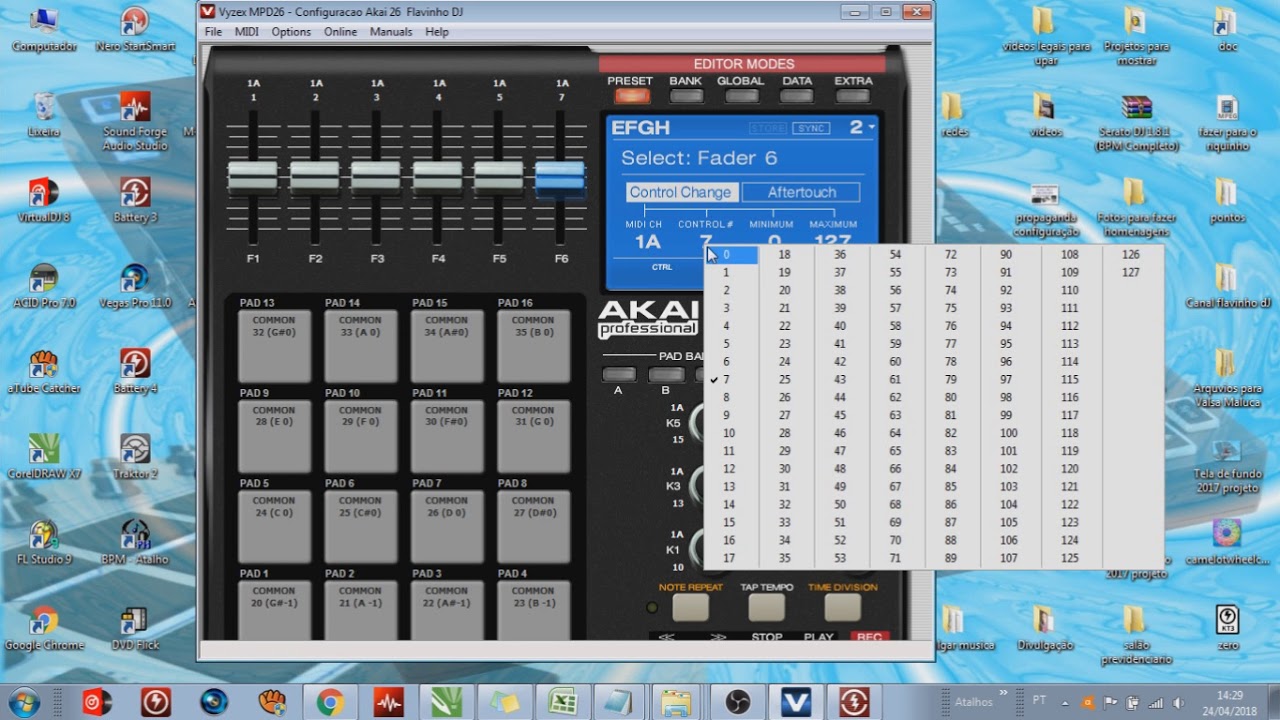Open the Manuals menu
The image size is (1280, 720).
(x=391, y=32)
